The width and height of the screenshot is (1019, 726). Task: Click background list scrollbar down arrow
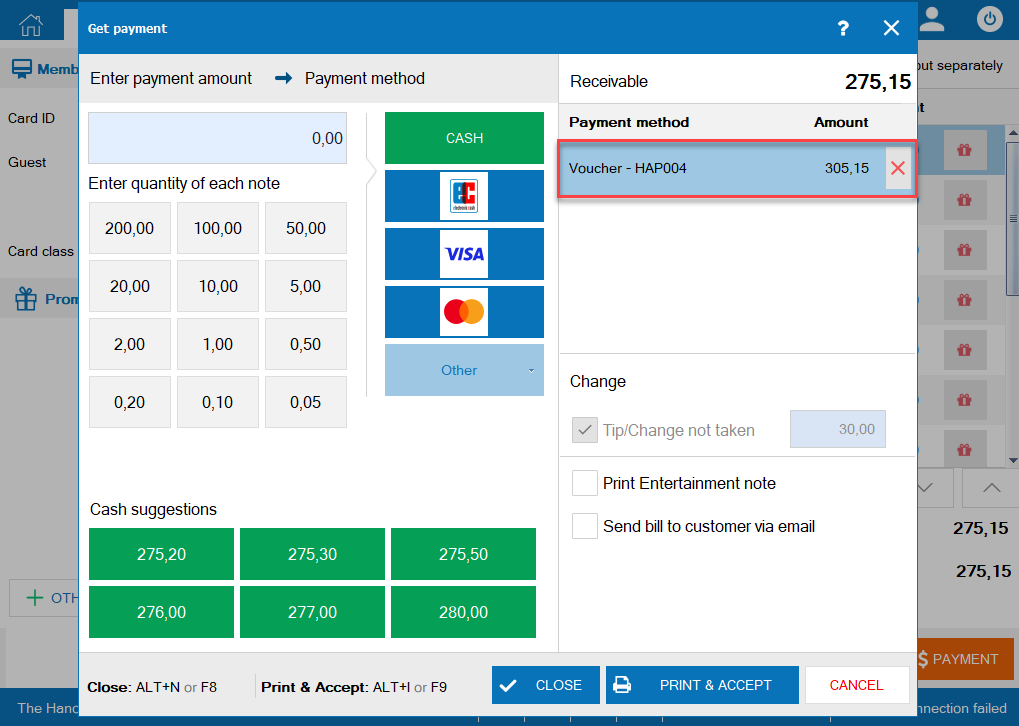[x=1013, y=460]
